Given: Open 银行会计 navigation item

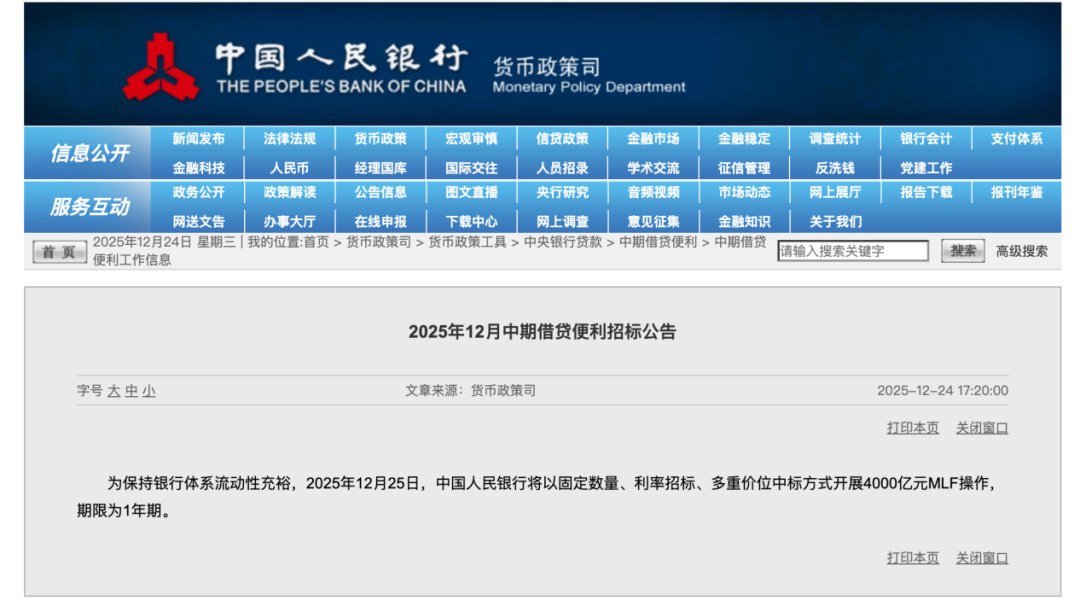Looking at the screenshot, I should coord(926,139).
